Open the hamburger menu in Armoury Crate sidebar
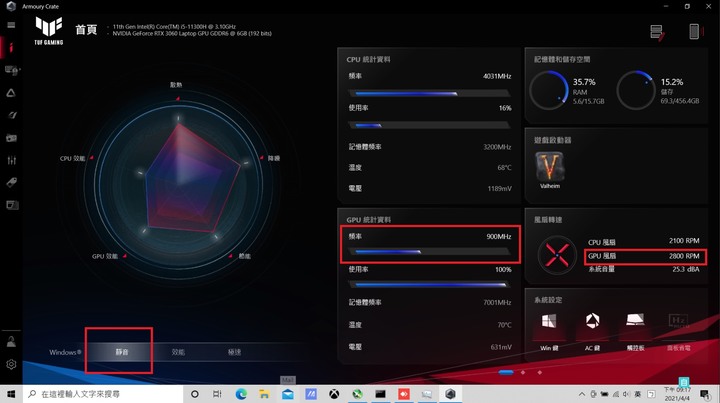 [11, 25]
